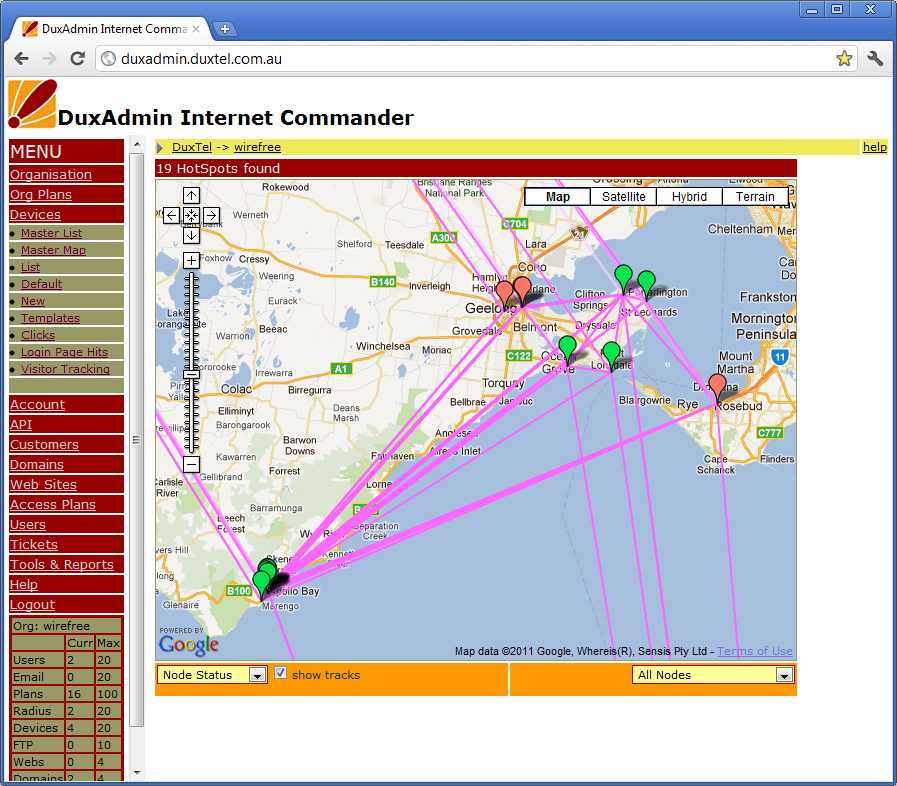Open the New device link

33,301
